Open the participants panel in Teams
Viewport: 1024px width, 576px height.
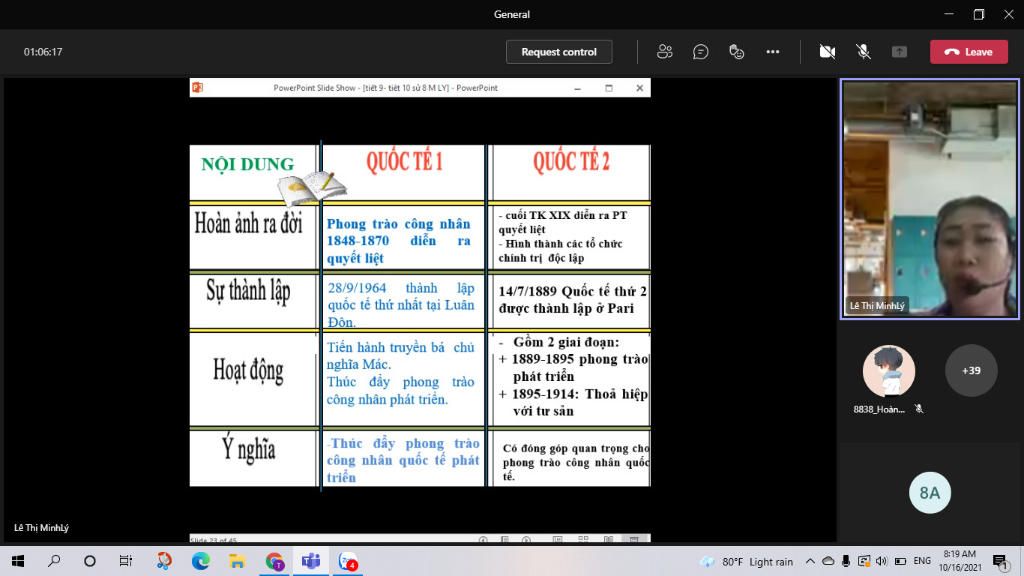point(665,52)
